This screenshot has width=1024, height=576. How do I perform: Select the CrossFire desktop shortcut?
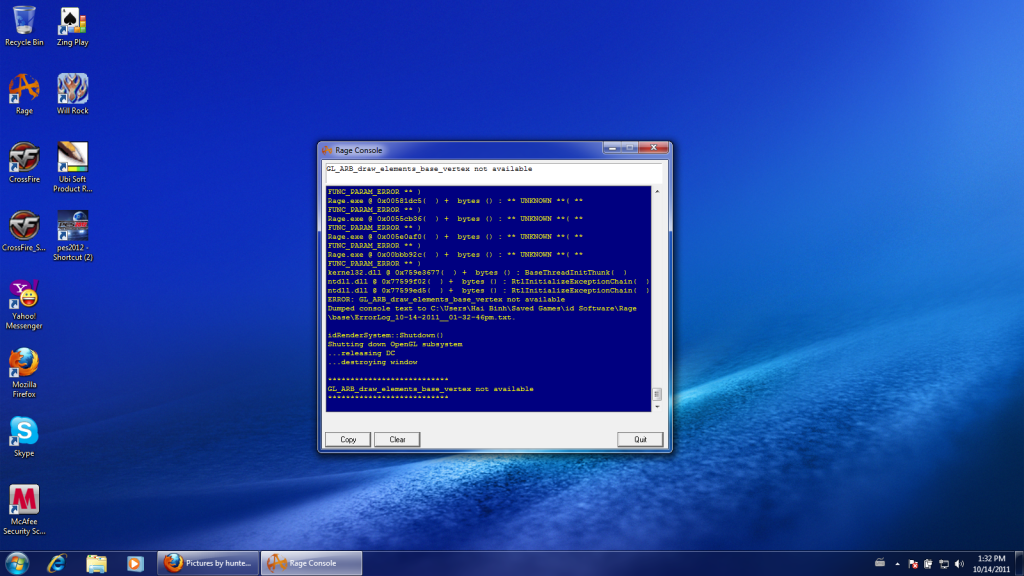coord(24,163)
